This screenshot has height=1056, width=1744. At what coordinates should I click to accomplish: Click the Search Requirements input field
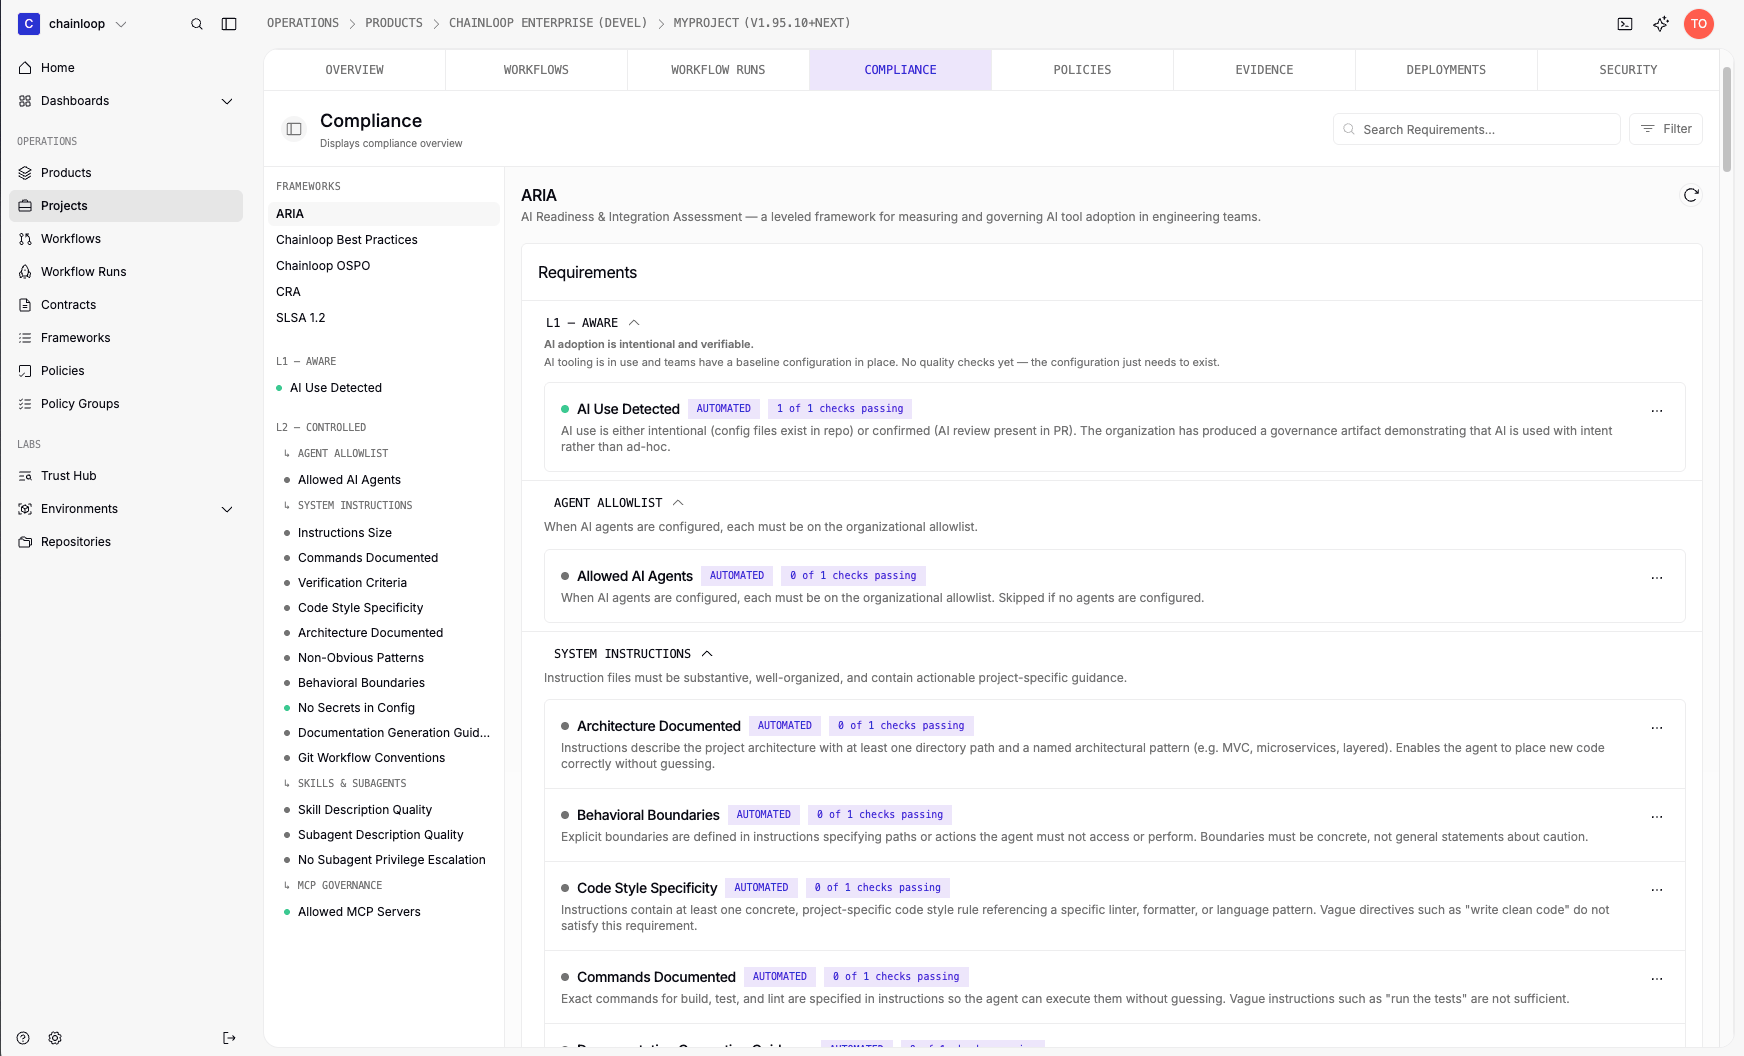(x=1476, y=129)
